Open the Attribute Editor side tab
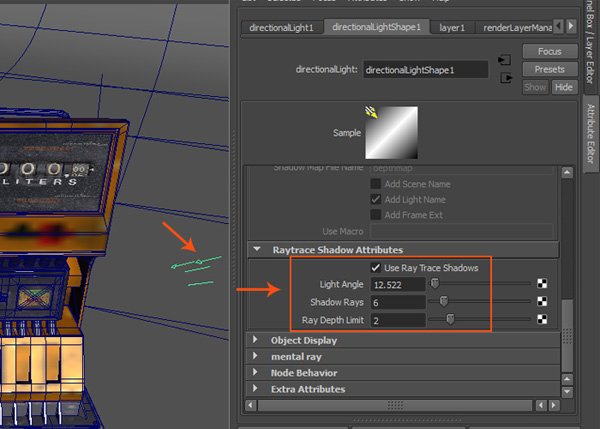600x429 pixels. click(591, 133)
